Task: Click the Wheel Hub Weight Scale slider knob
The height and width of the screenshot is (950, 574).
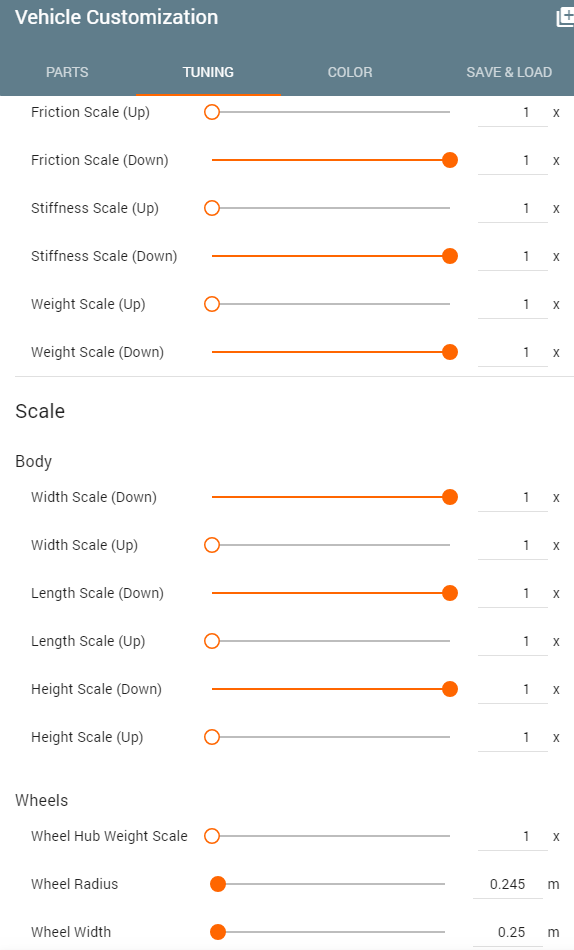Action: point(212,836)
